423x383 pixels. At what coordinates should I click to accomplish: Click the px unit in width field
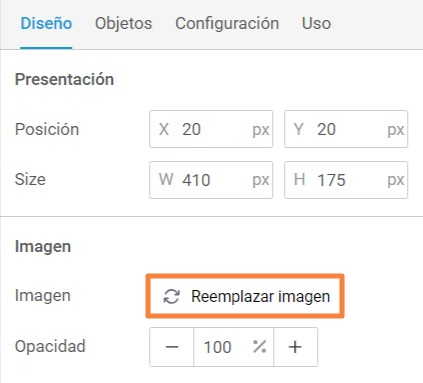coord(261,180)
